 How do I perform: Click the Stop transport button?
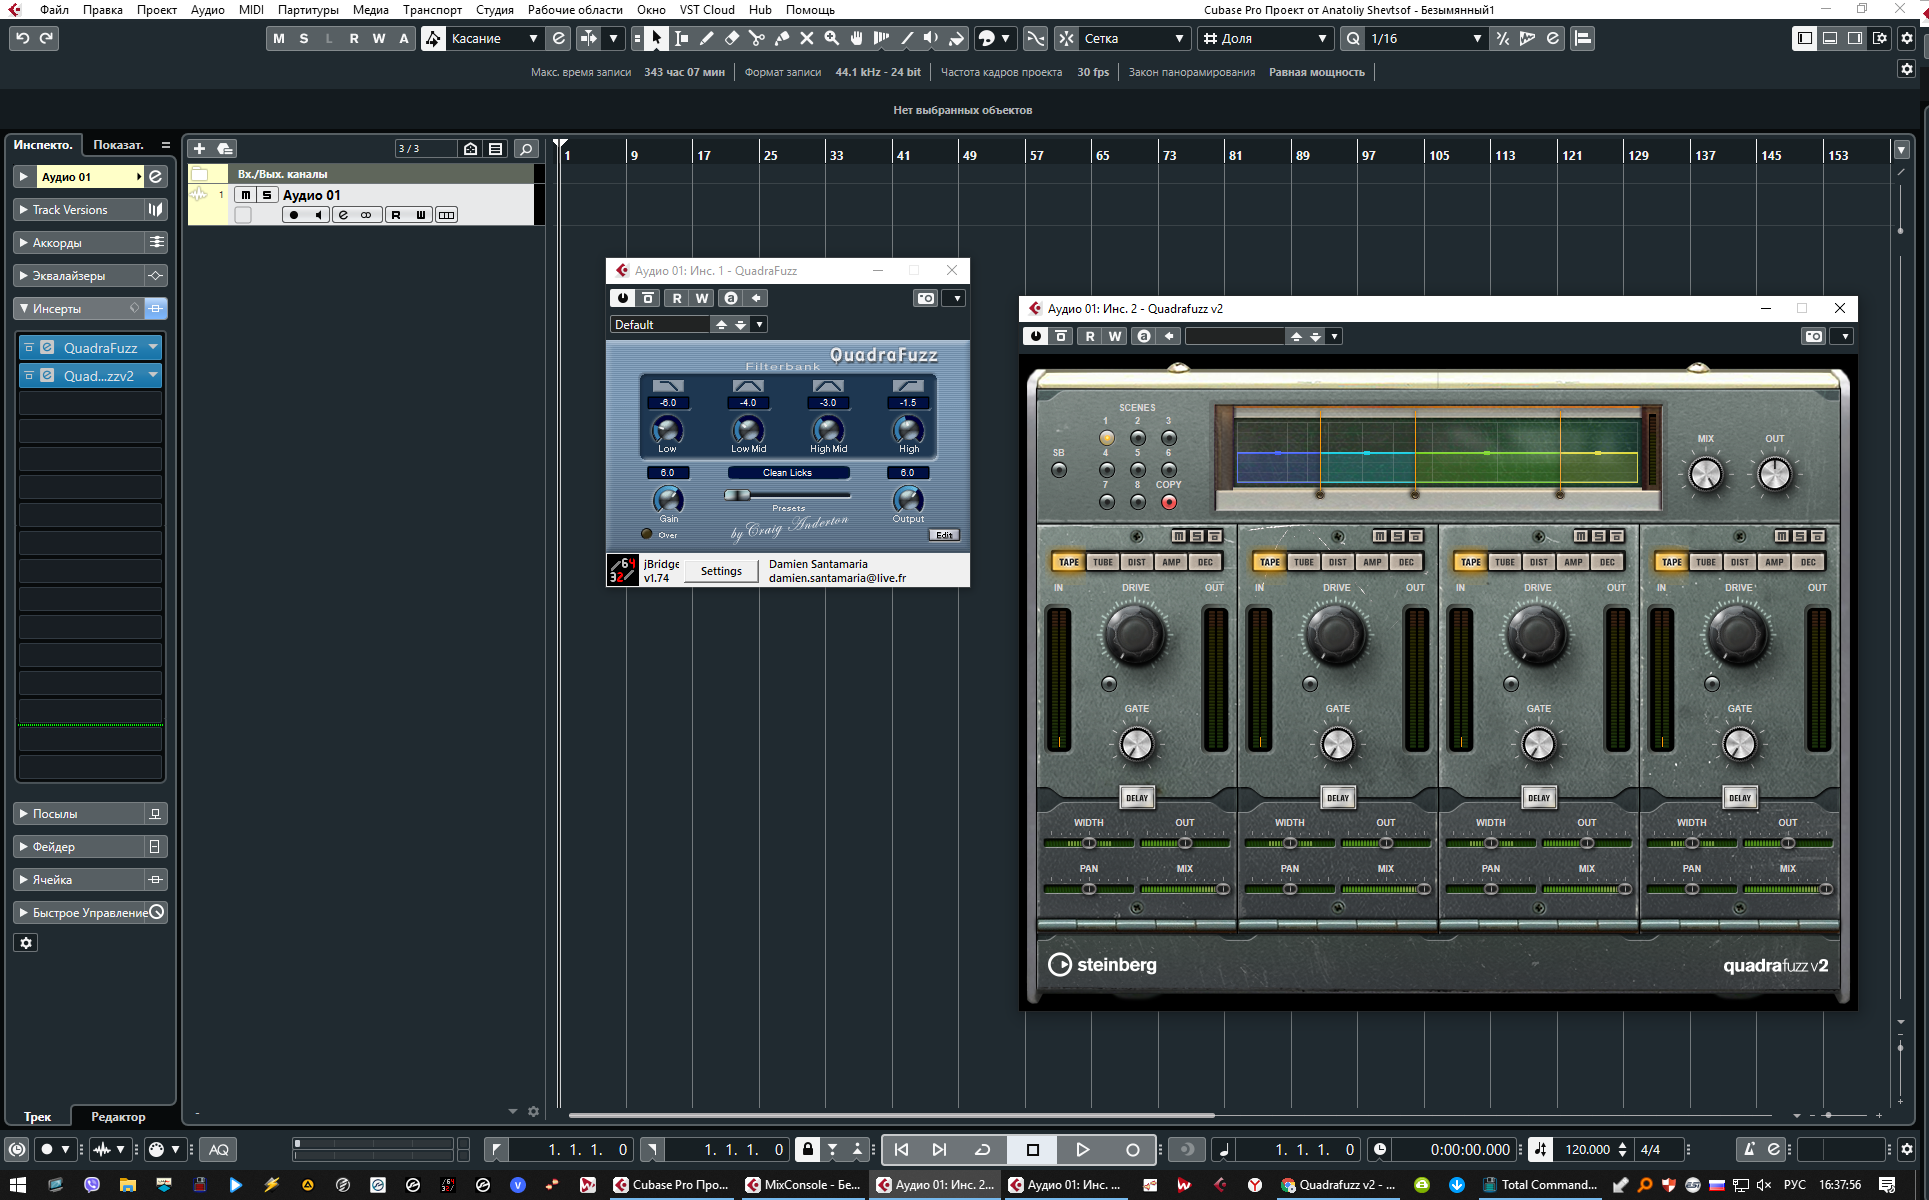click(1033, 1149)
